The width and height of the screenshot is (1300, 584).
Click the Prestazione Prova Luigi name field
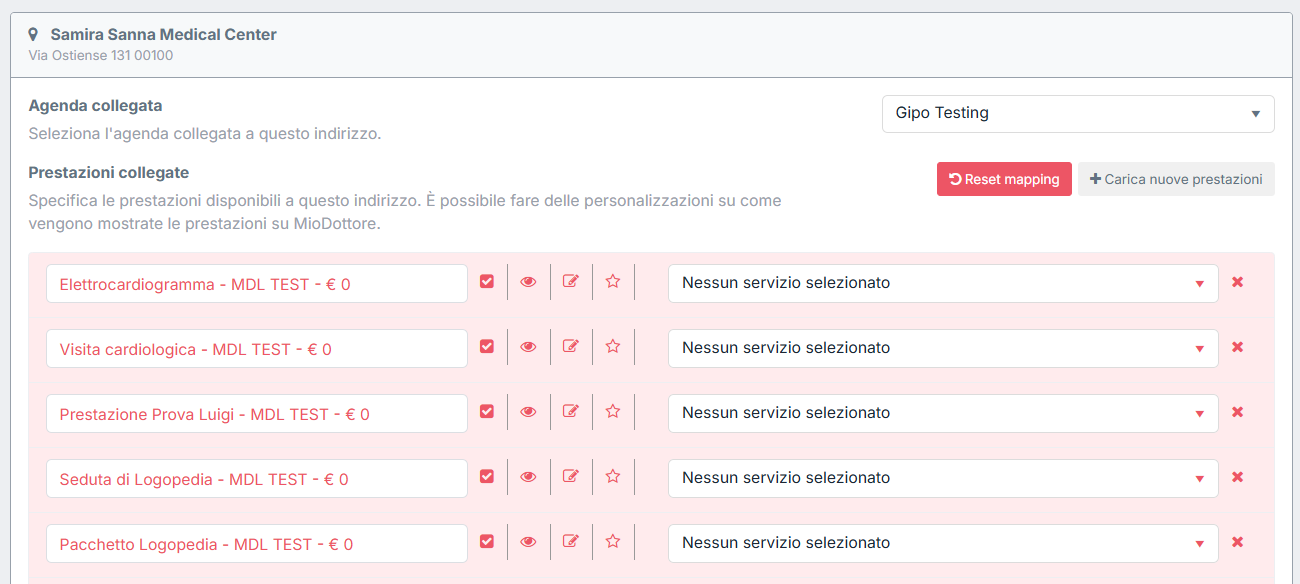pyautogui.click(x=256, y=414)
